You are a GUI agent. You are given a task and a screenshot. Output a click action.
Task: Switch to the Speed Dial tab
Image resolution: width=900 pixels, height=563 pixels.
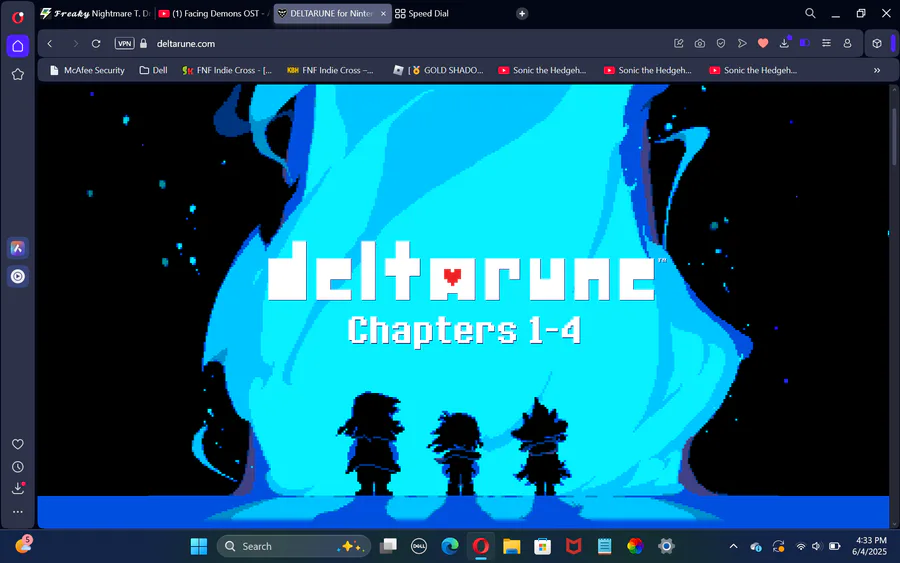422,13
